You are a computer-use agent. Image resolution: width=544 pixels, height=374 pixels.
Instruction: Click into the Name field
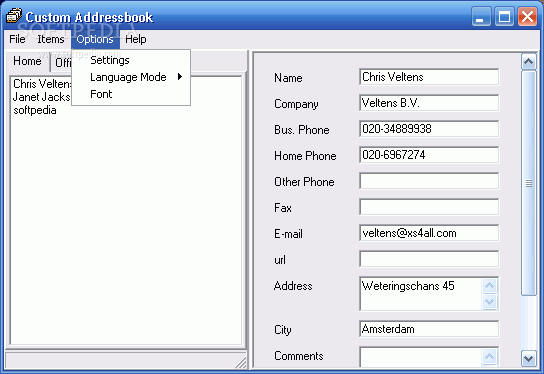coord(429,77)
